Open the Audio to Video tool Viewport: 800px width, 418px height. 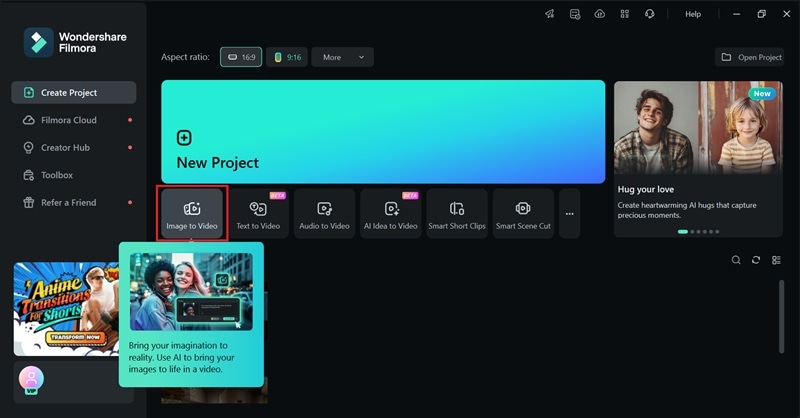coord(324,213)
